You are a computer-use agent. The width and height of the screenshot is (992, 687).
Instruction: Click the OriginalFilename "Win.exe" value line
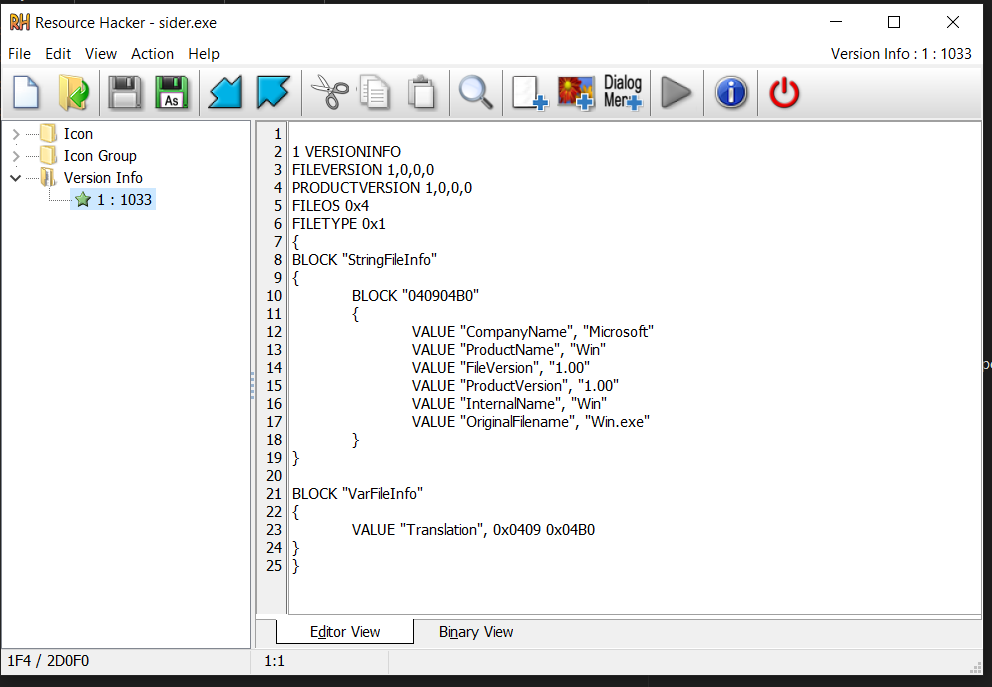pyautogui.click(x=531, y=422)
